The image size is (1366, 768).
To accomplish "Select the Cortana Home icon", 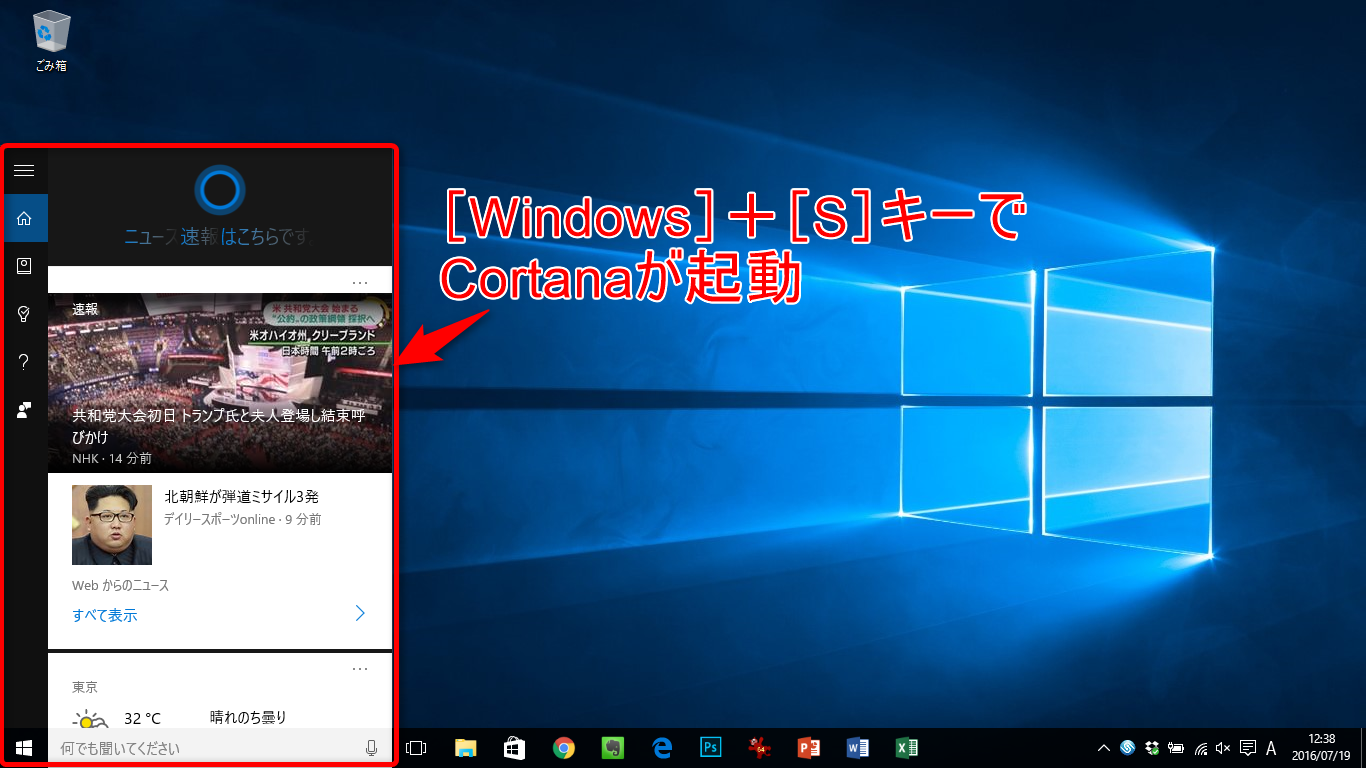I will 24,218.
